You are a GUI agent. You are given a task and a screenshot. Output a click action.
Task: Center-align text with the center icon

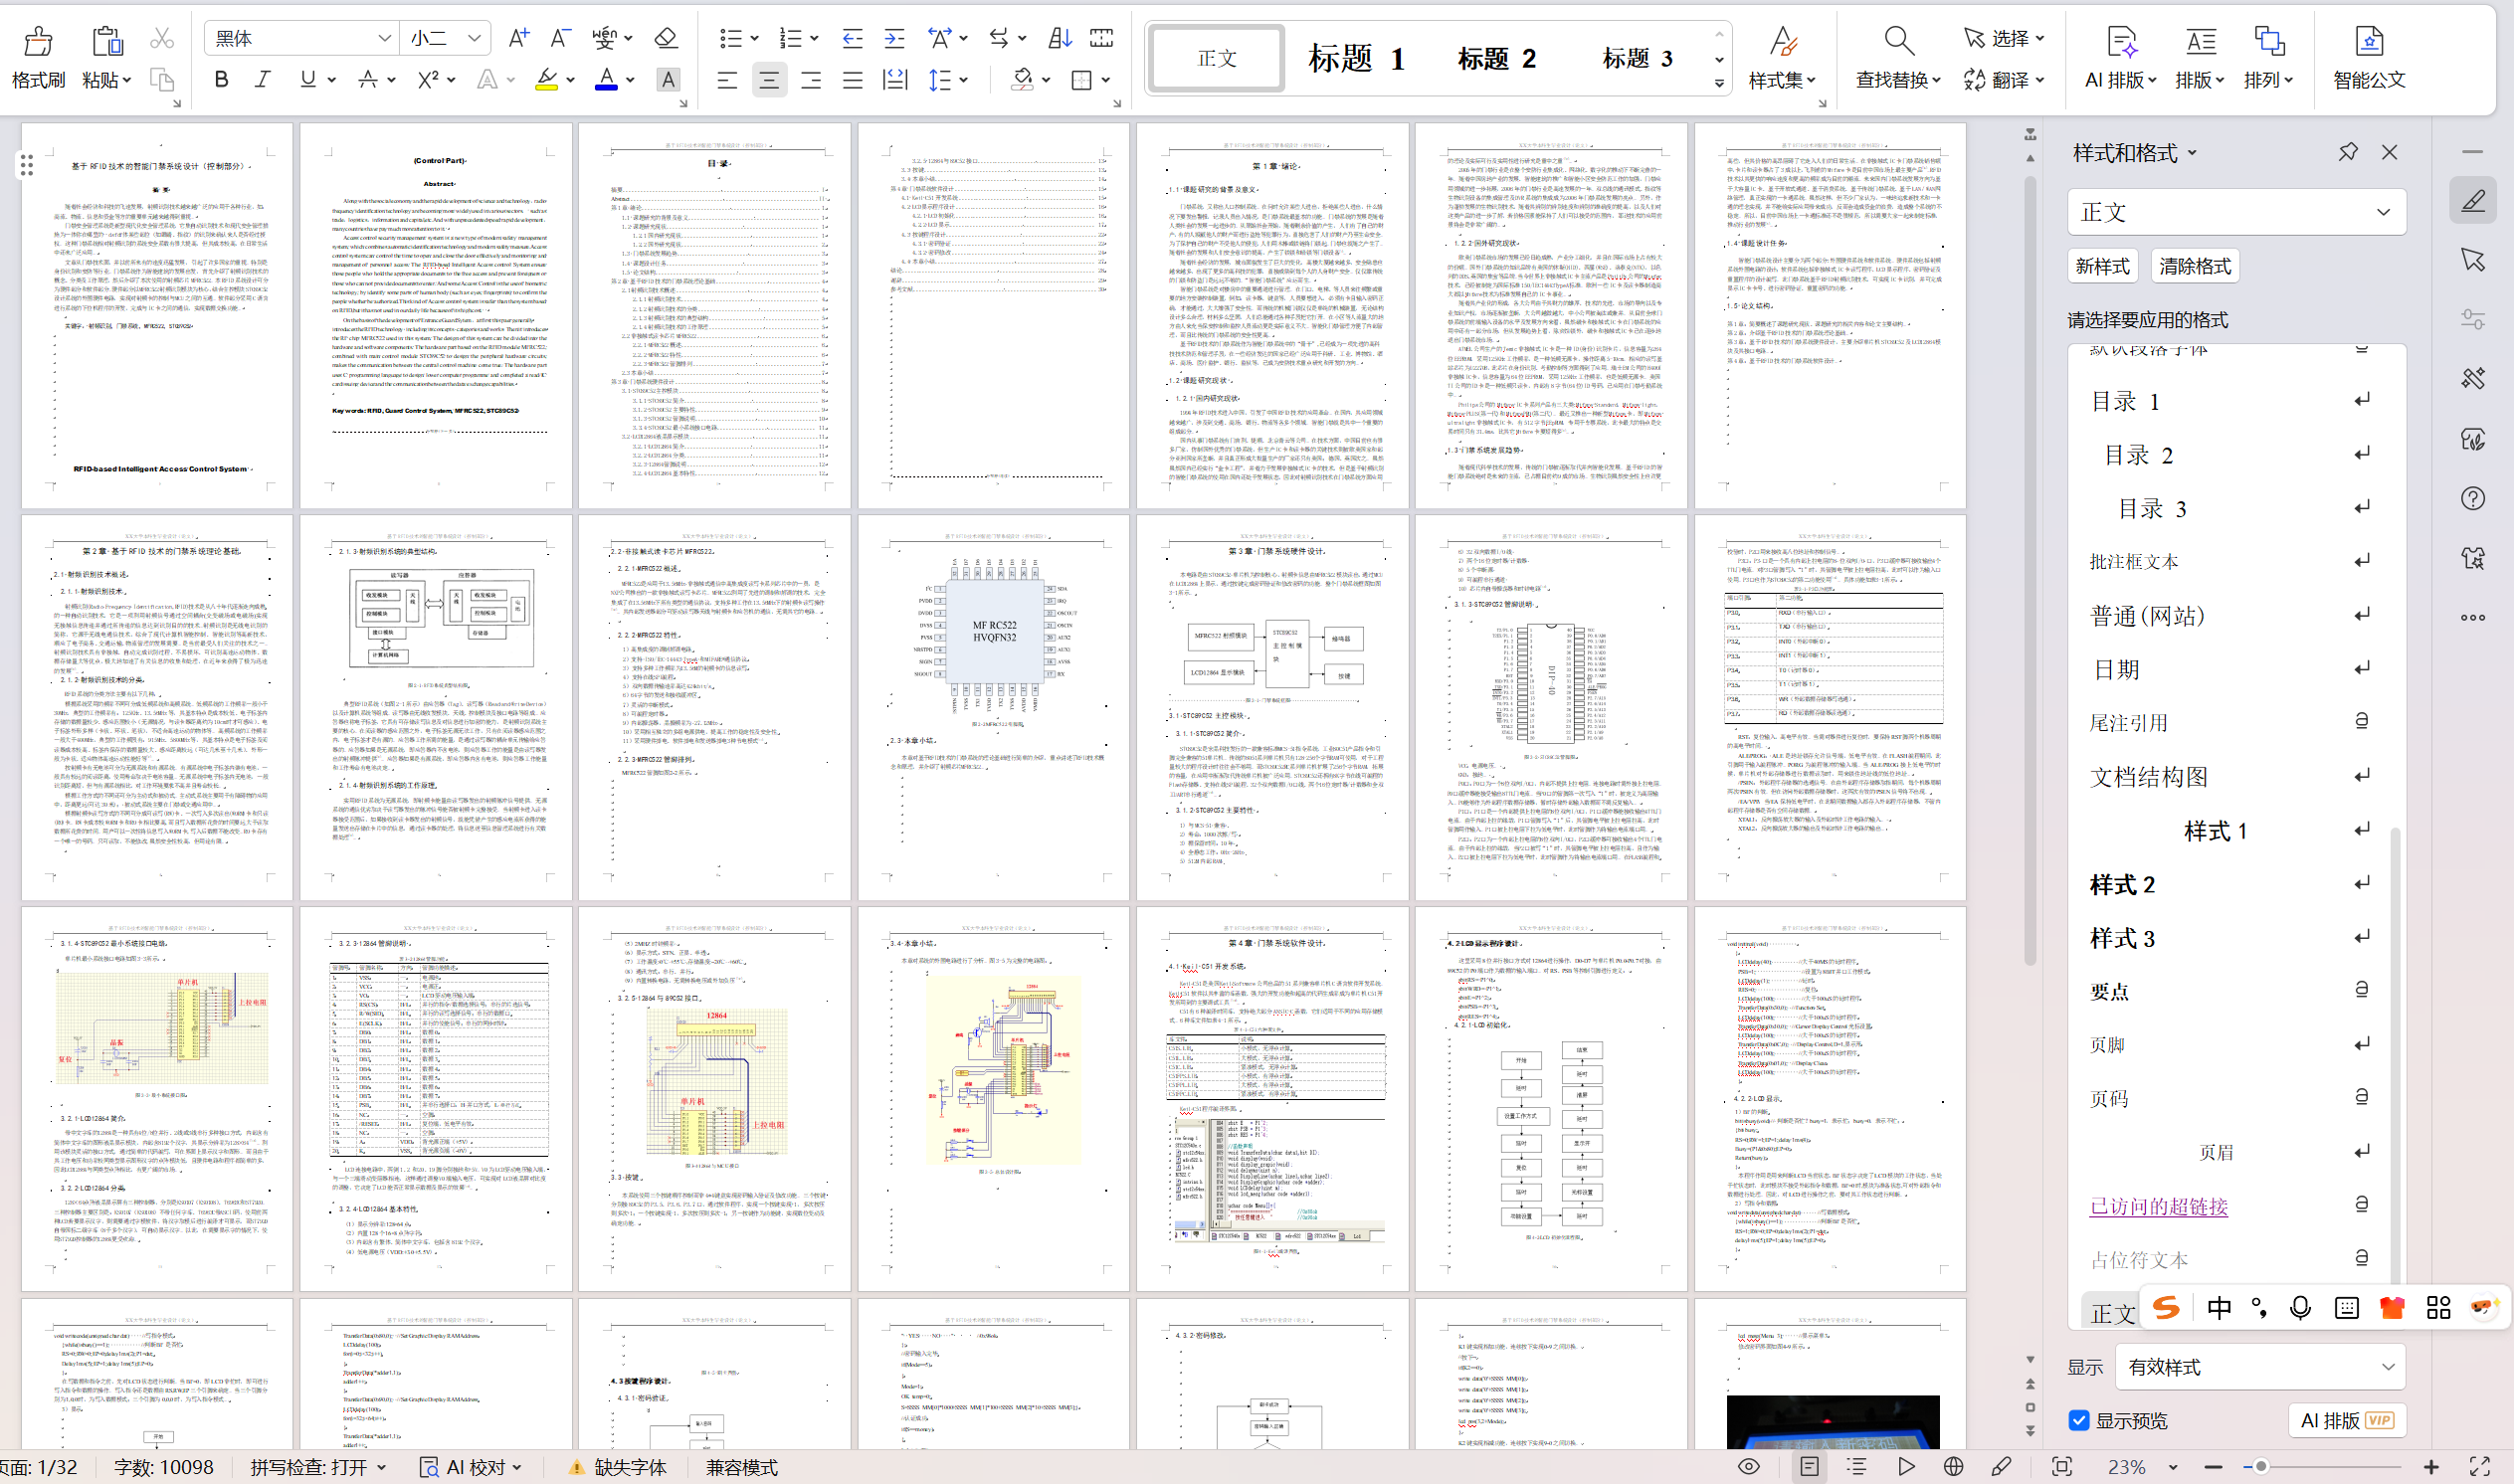(769, 80)
